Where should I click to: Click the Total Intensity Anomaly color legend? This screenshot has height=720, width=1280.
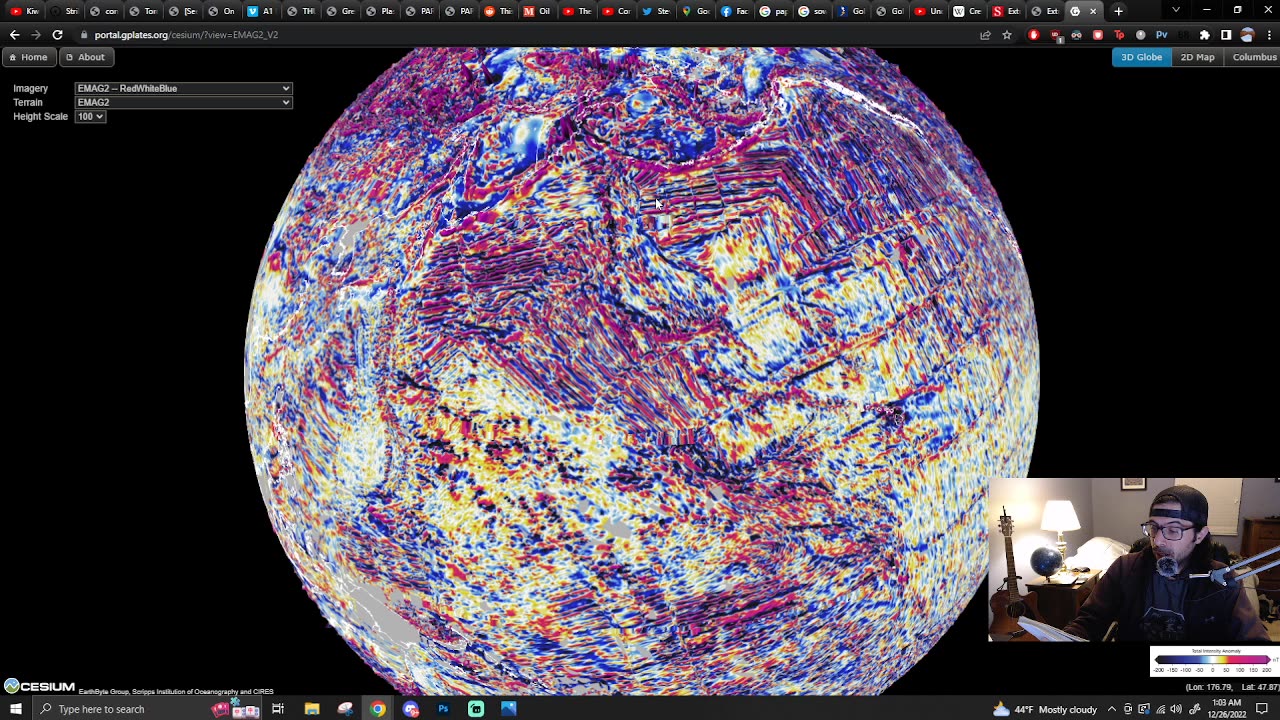click(x=1214, y=661)
